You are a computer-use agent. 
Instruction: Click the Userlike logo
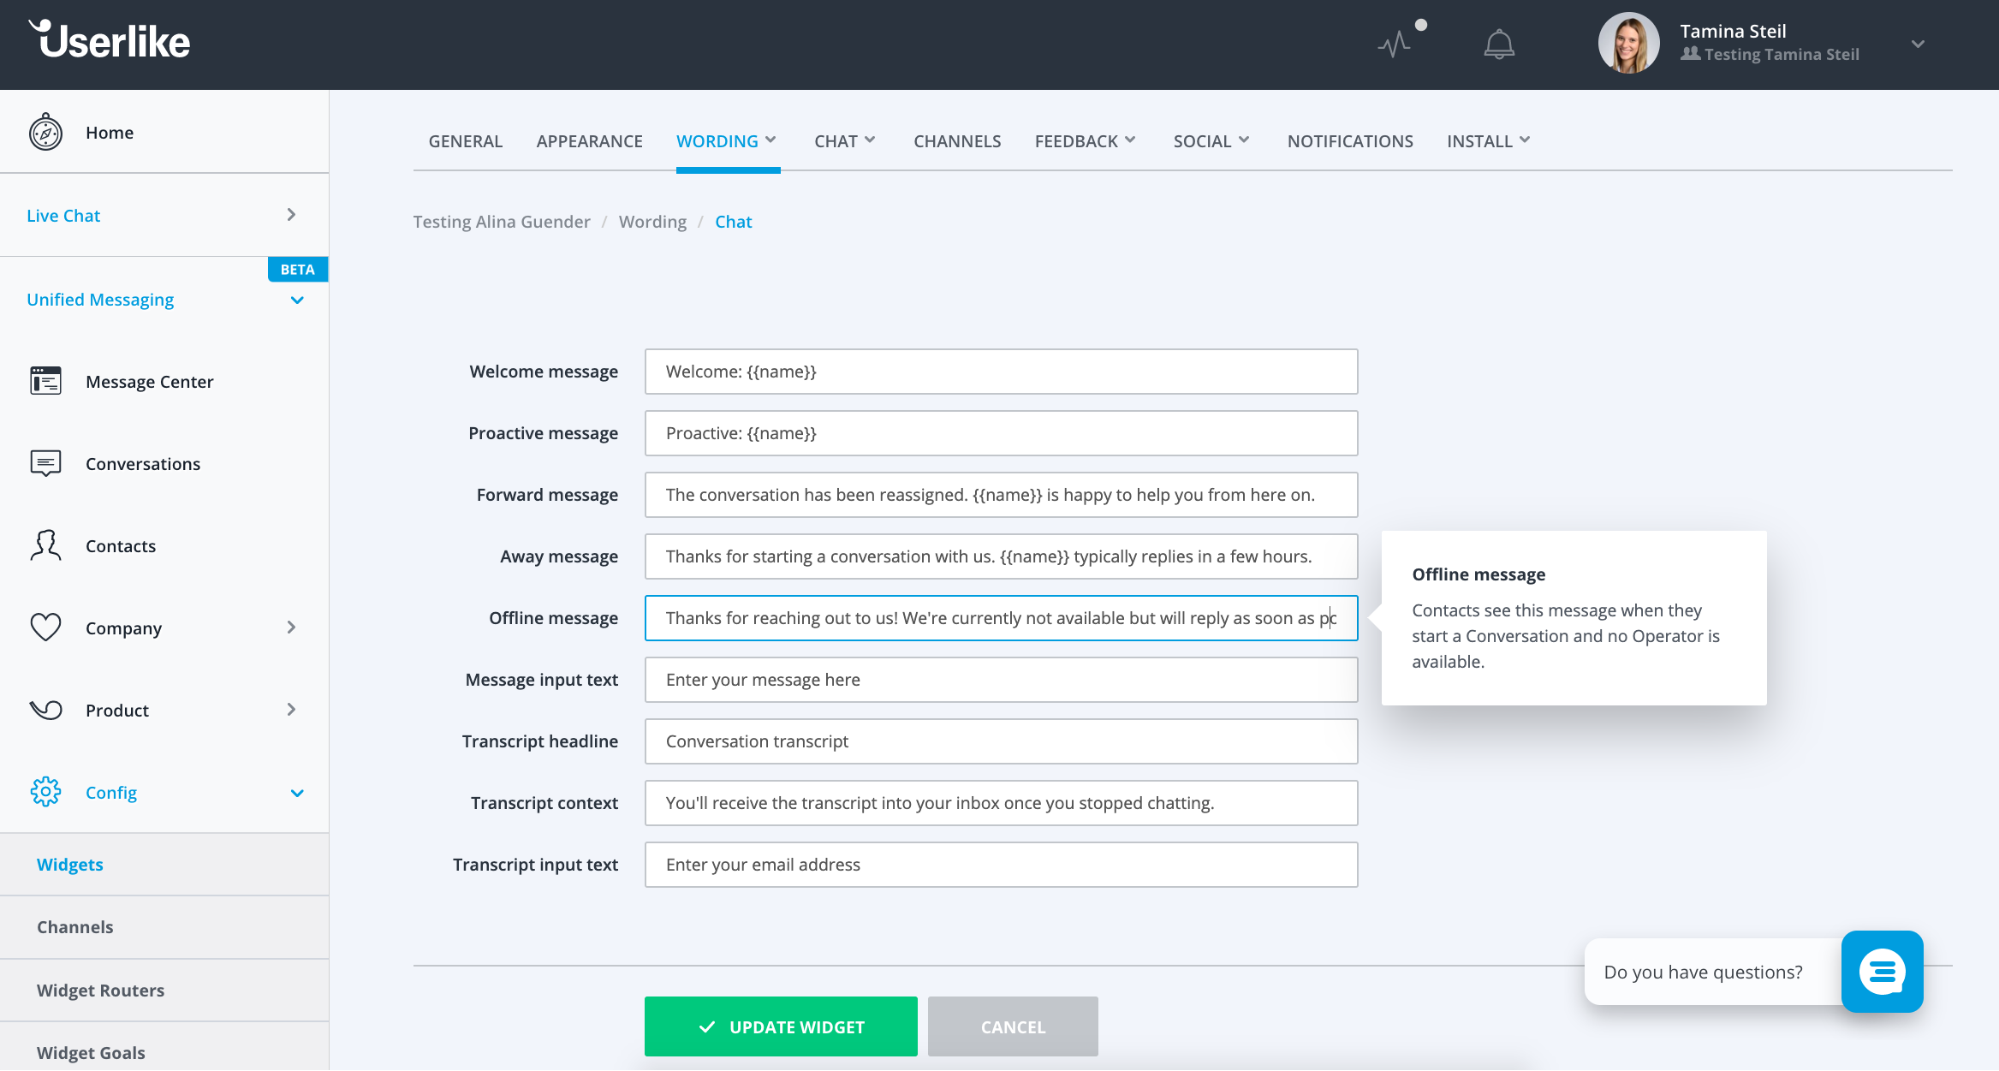(x=109, y=40)
